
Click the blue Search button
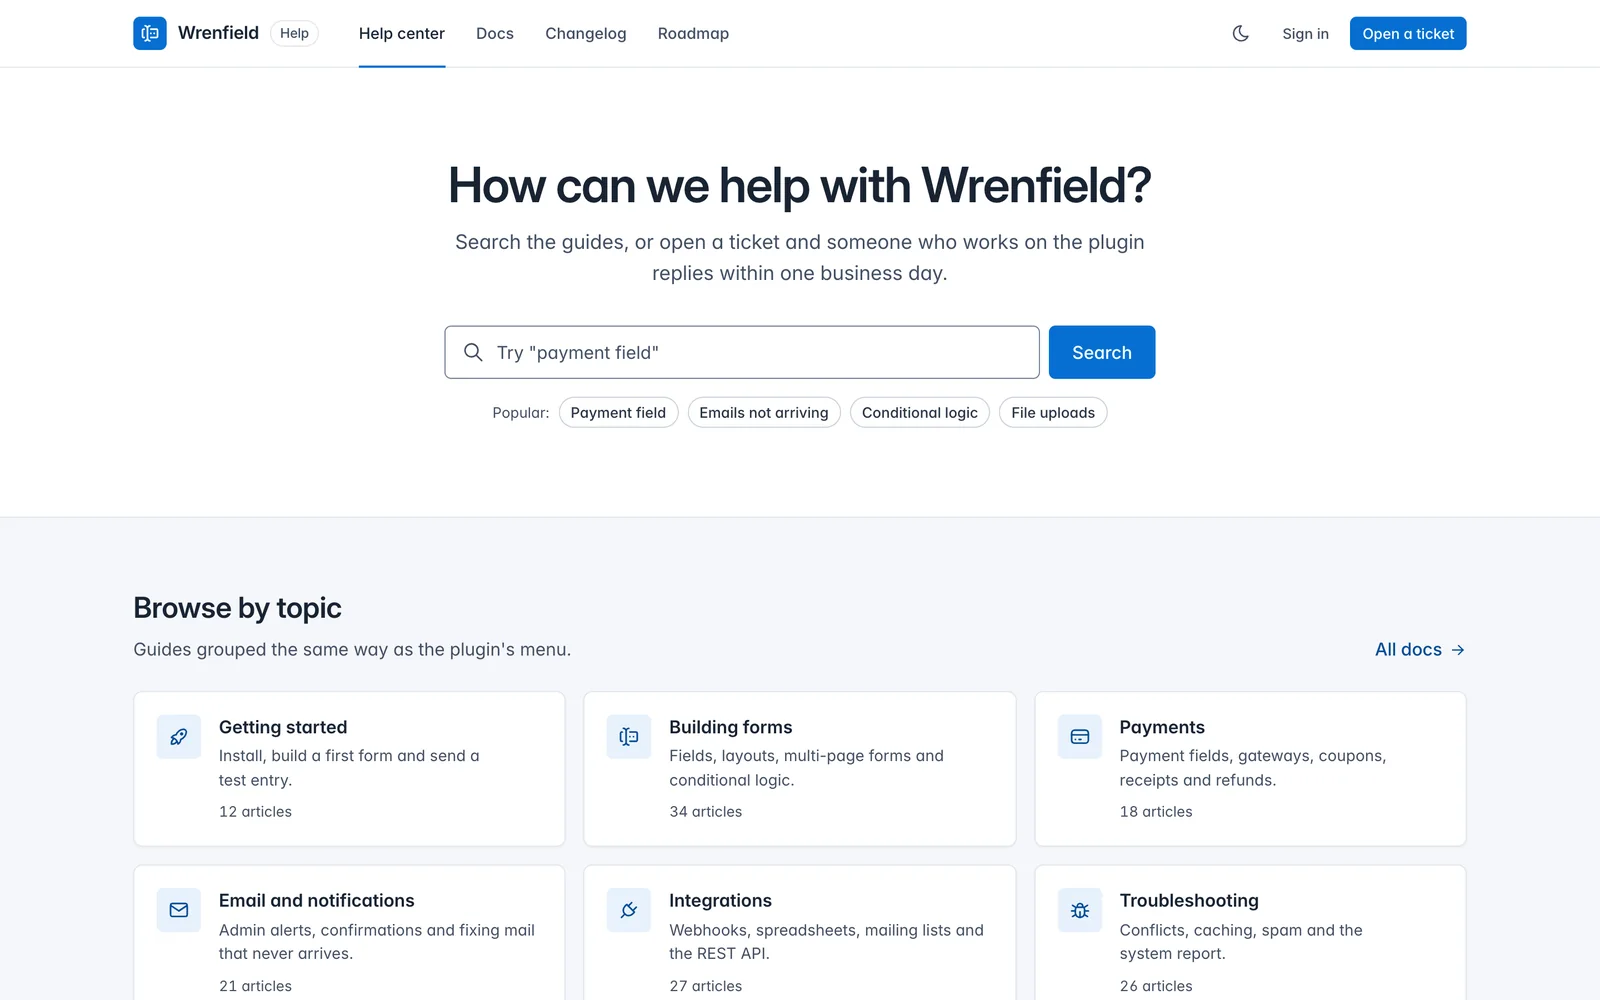point(1102,352)
